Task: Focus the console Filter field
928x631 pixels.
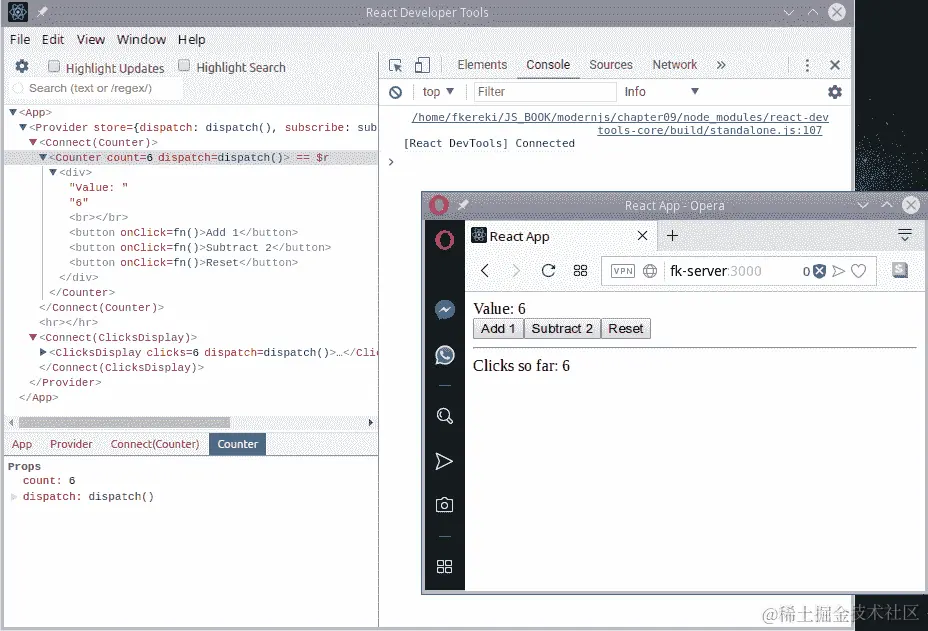Action: [544, 92]
